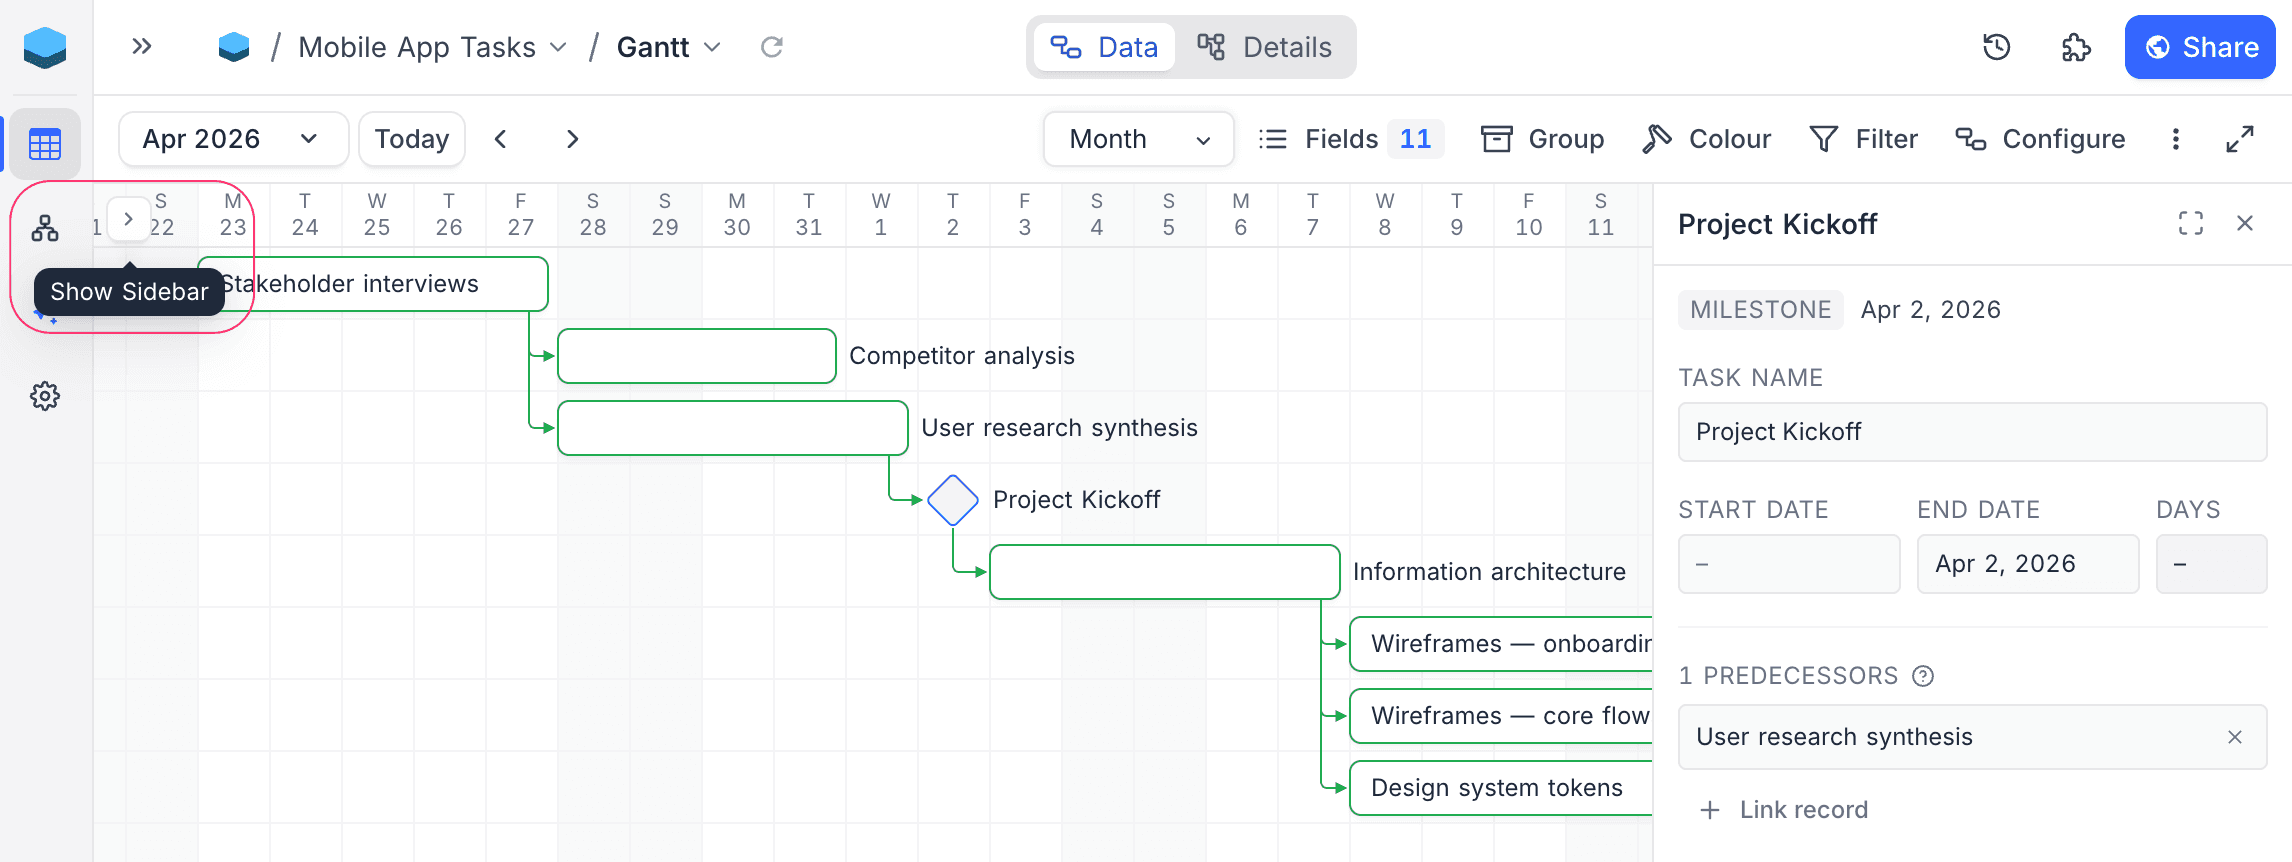Image resolution: width=2292 pixels, height=862 pixels.
Task: Click the End Date field Apr 2, 2026
Action: click(x=2028, y=564)
